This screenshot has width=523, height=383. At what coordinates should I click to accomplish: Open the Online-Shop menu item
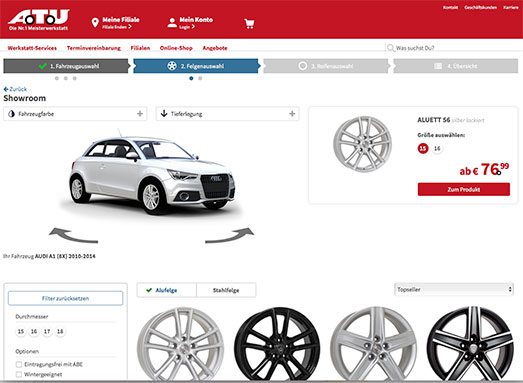(x=176, y=48)
